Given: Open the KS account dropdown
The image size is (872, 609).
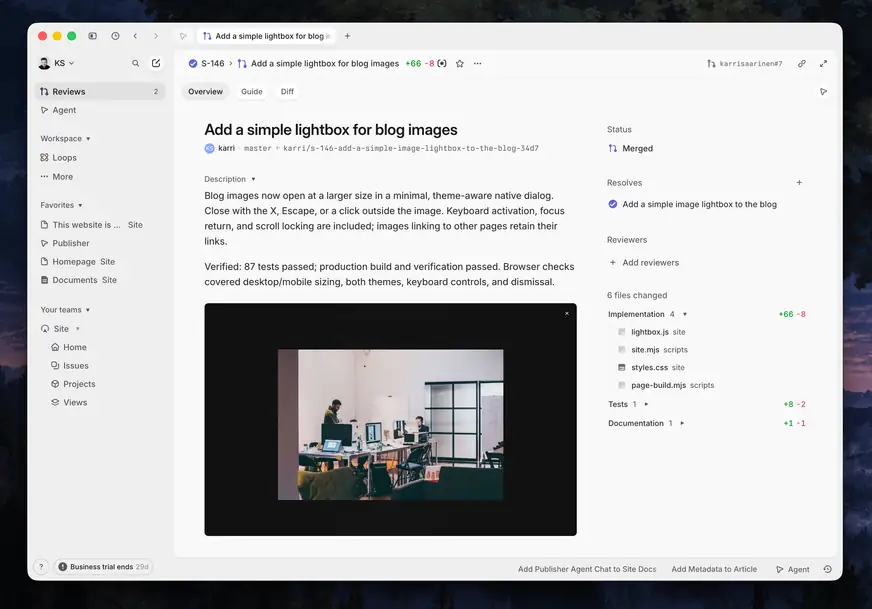Looking at the screenshot, I should 57,63.
